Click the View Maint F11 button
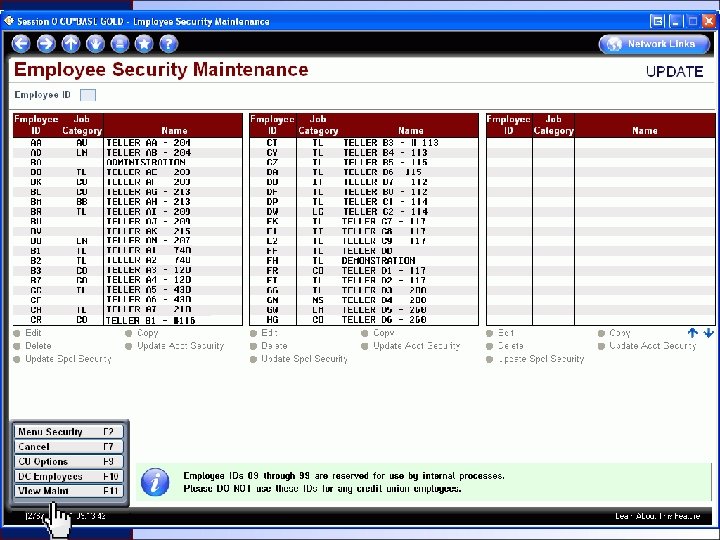This screenshot has width=720, height=540. point(69,491)
